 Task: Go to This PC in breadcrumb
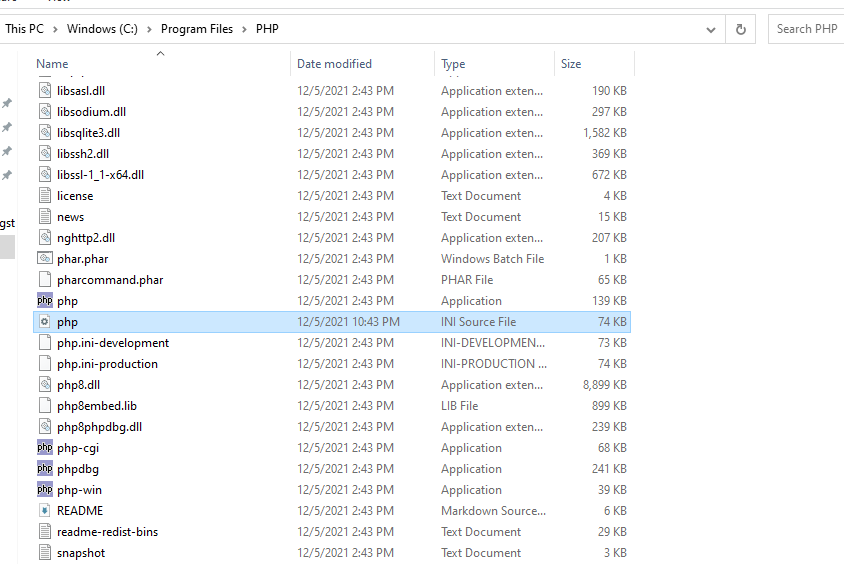pyautogui.click(x=24, y=29)
